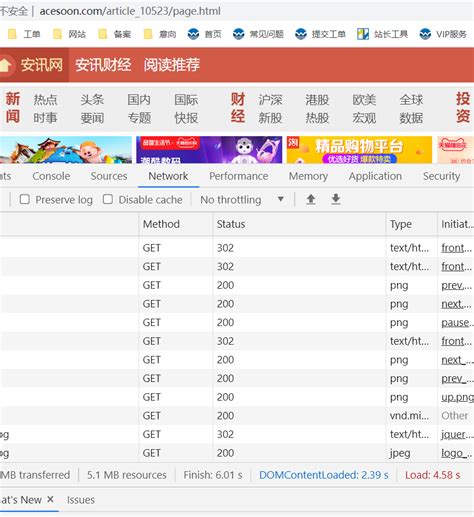This screenshot has width=474, height=517.
Task: Open the VIP服务 bookmark
Action: pyautogui.click(x=443, y=34)
